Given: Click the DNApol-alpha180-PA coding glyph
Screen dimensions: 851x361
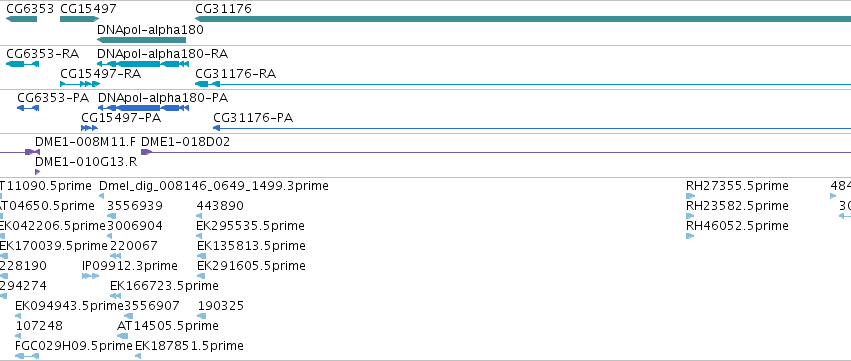Looking at the screenshot, I should click(x=144, y=108).
